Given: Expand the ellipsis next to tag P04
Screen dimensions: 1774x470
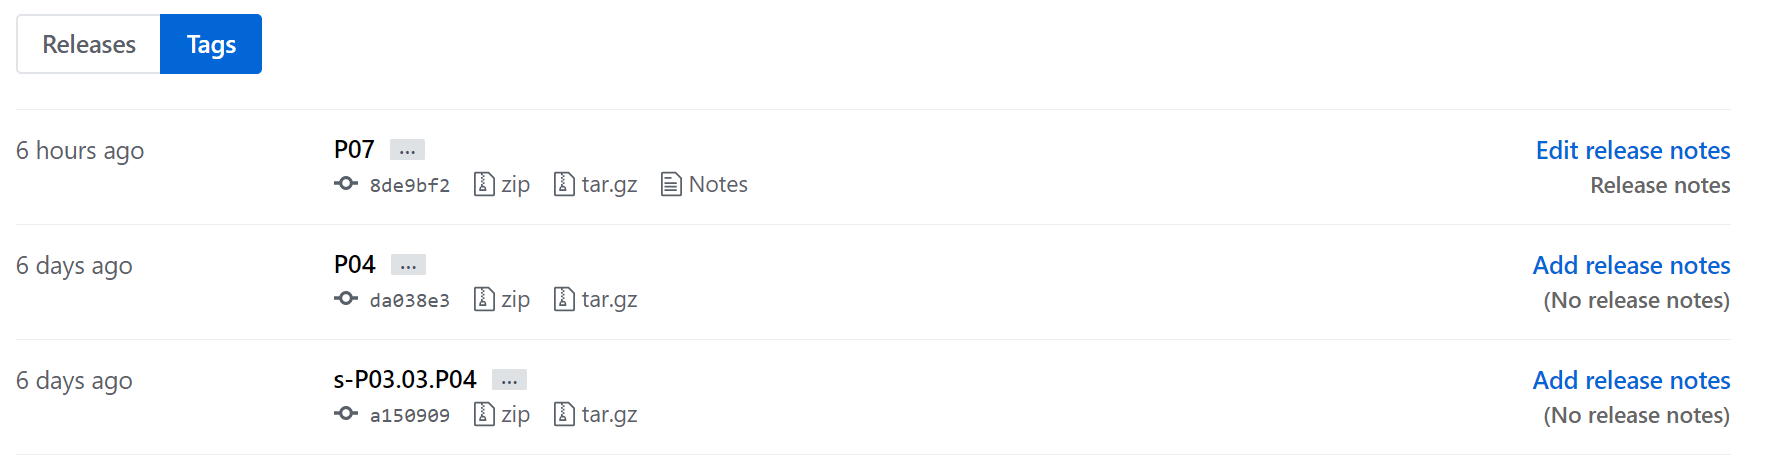Looking at the screenshot, I should point(408,265).
